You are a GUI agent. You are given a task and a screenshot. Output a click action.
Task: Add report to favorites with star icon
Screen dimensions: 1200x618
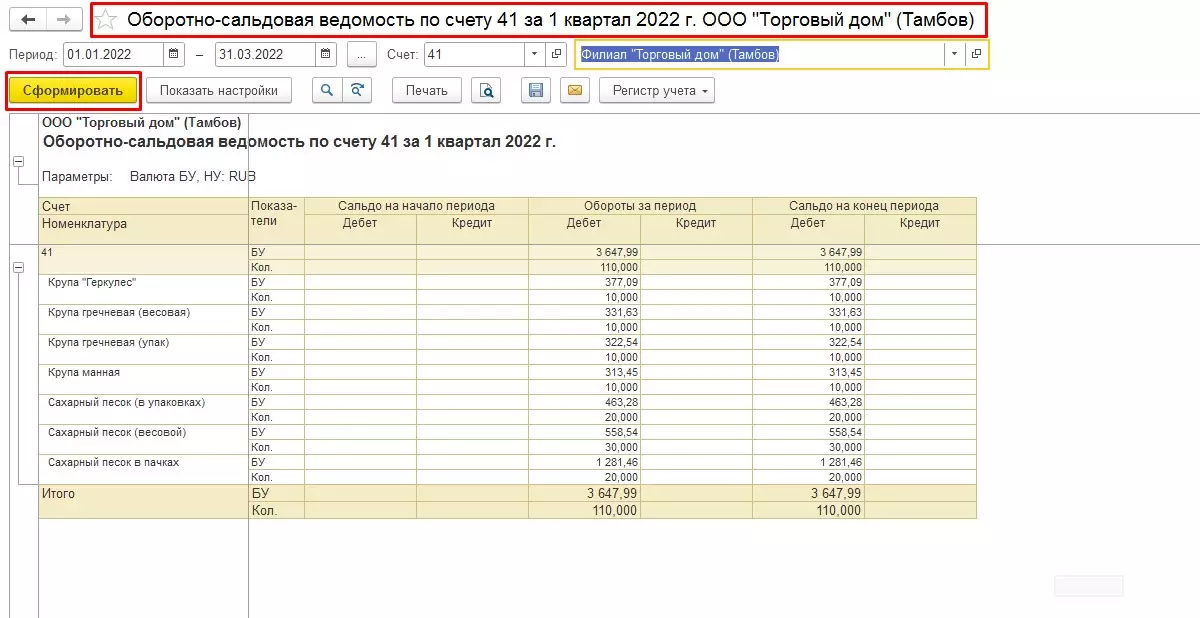point(106,20)
